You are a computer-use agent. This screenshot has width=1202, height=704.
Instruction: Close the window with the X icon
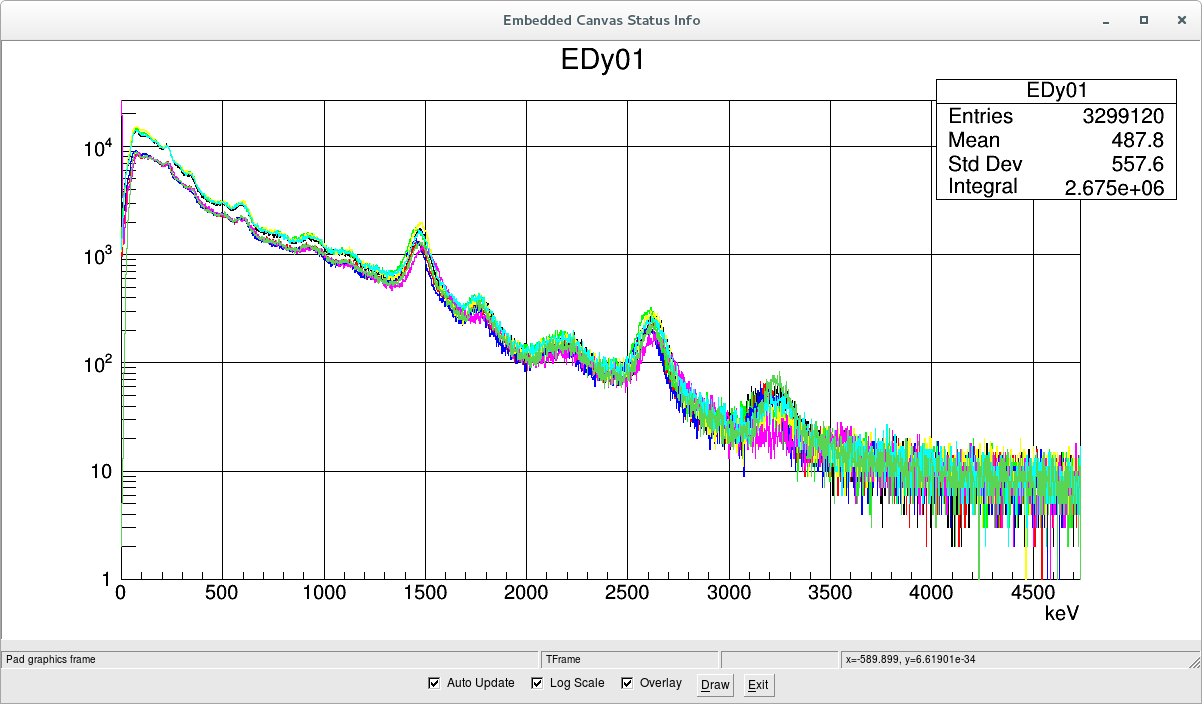click(x=1180, y=20)
